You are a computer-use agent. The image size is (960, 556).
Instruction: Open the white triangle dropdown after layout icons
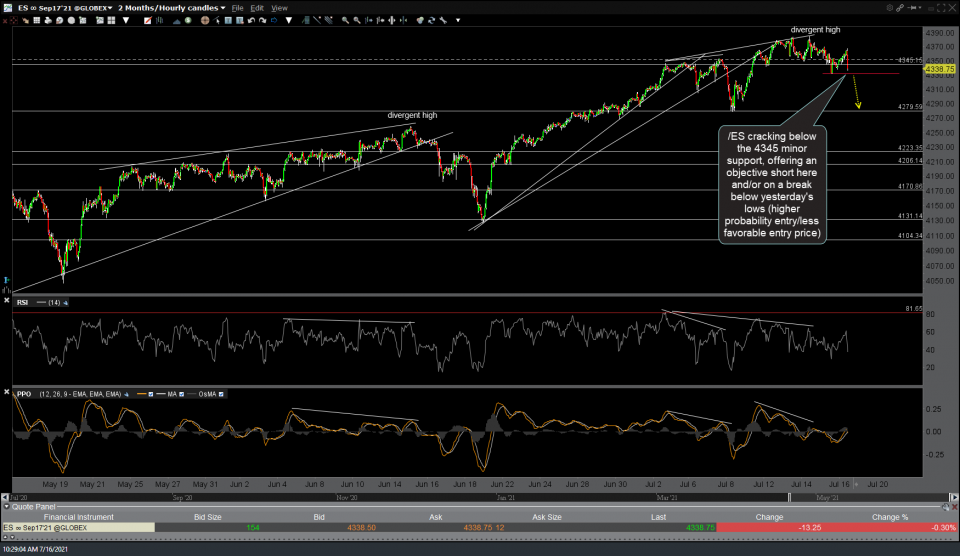(x=126, y=20)
